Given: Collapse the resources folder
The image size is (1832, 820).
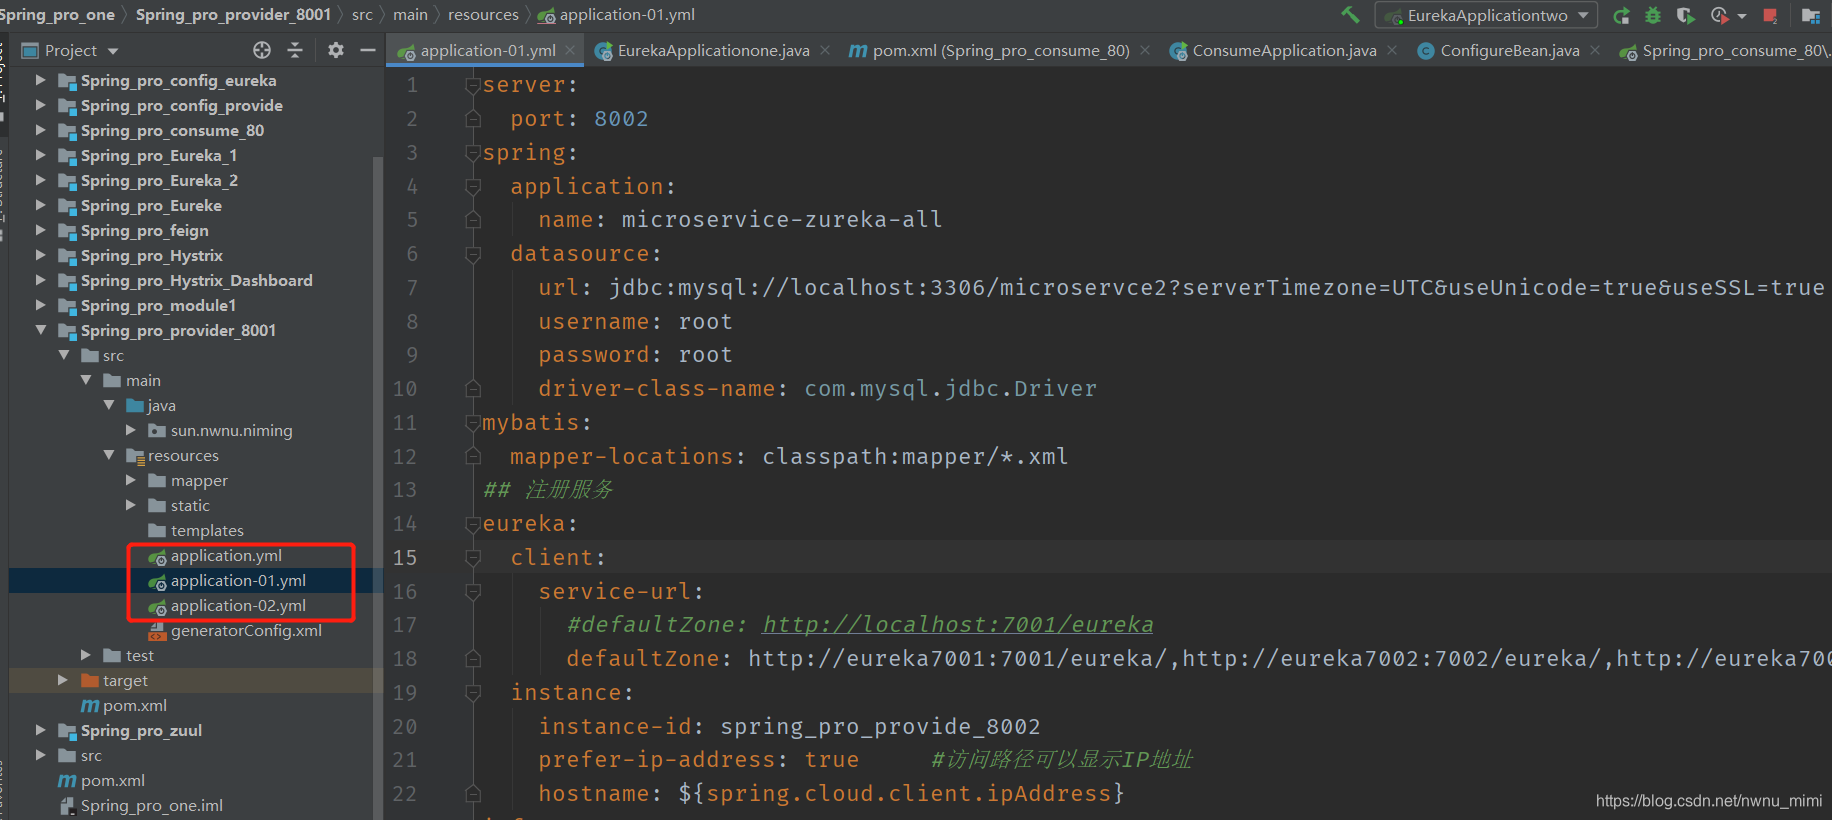Looking at the screenshot, I should (x=109, y=455).
